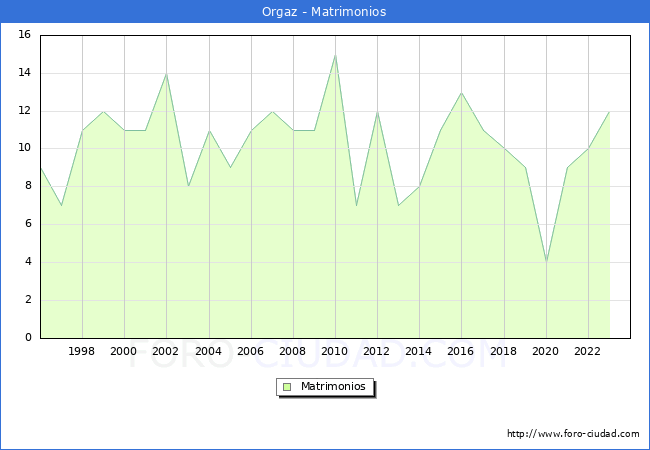Click the x-axis label 2006
The image size is (650, 450).
pyautogui.click(x=250, y=351)
